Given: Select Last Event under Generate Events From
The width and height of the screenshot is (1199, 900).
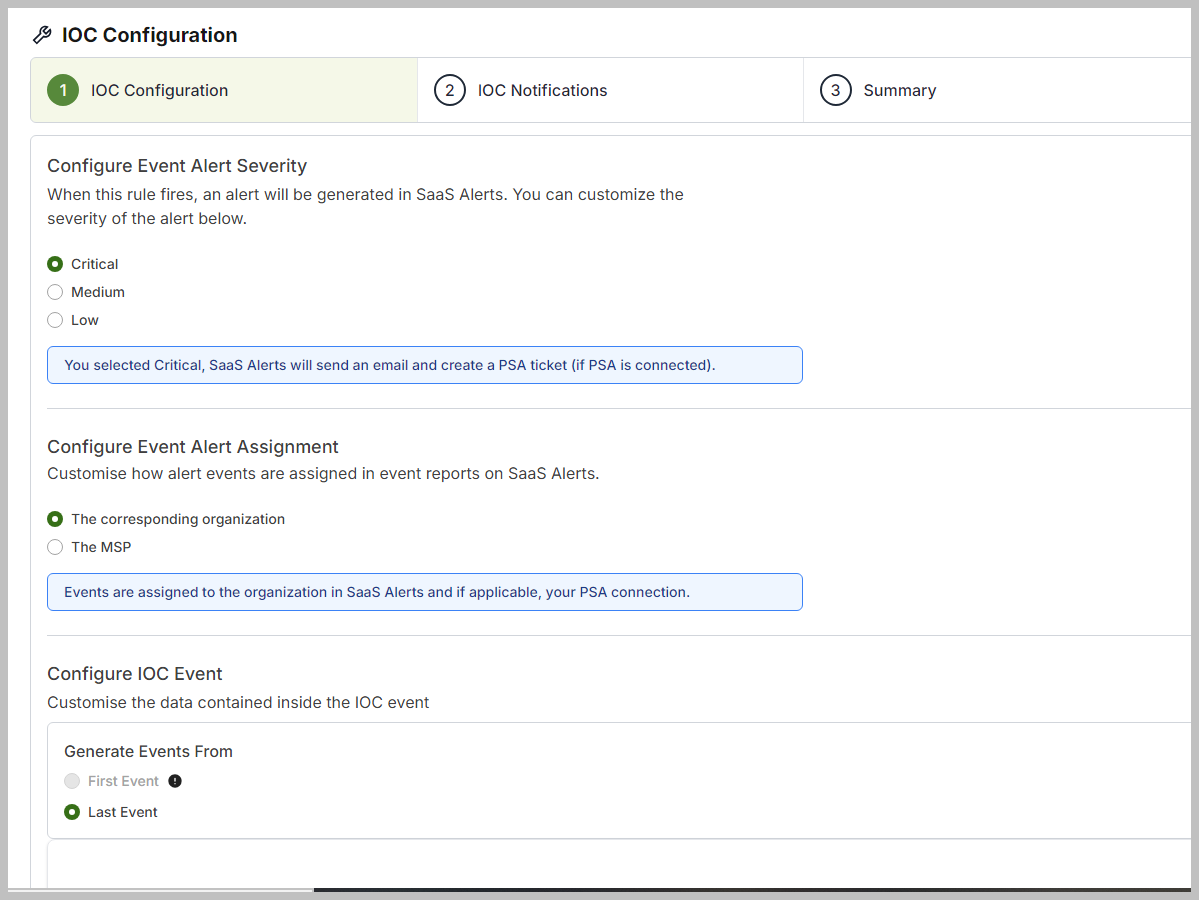Looking at the screenshot, I should tap(72, 812).
